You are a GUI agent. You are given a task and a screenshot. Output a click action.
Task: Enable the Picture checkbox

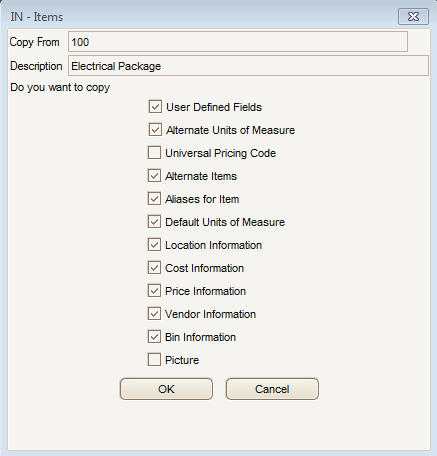(154, 360)
